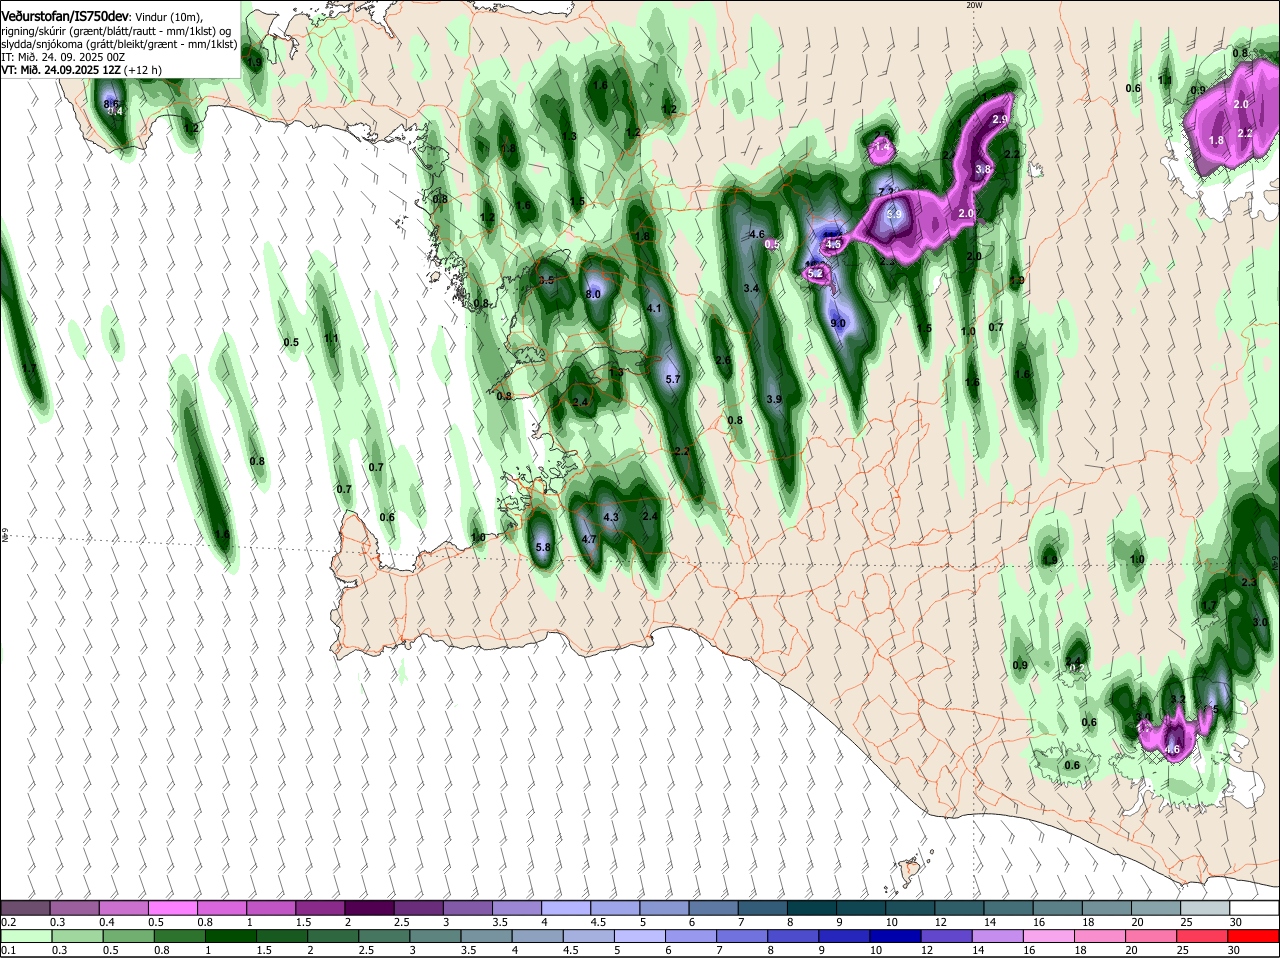The height and width of the screenshot is (958, 1280).
Task: Click the 9.0 precipitation value on map
Action: tap(838, 323)
